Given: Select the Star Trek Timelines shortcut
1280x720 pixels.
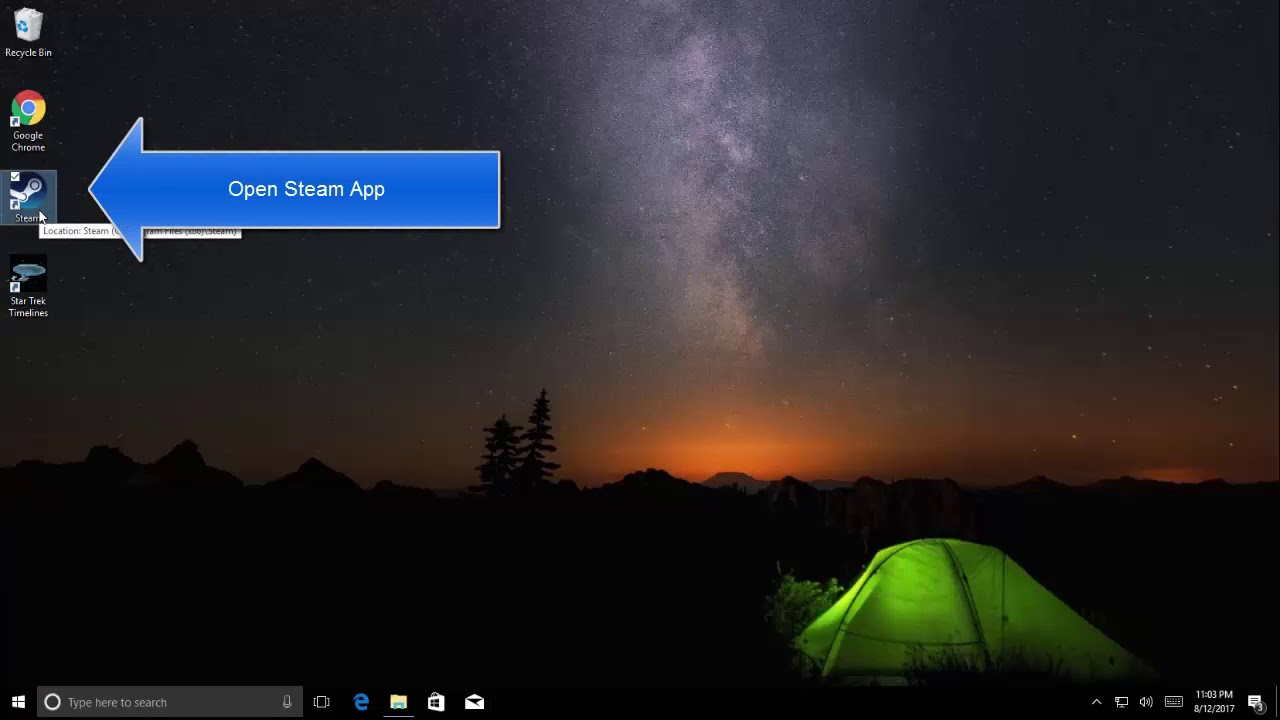Looking at the screenshot, I should tap(28, 288).
